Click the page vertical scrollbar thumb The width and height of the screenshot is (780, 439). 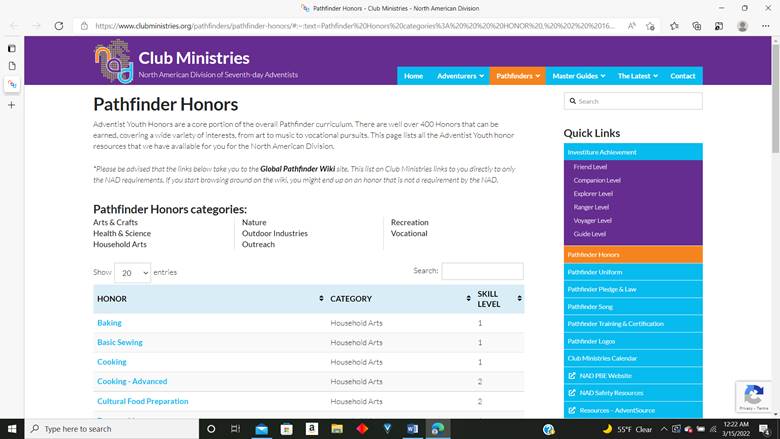point(776,98)
